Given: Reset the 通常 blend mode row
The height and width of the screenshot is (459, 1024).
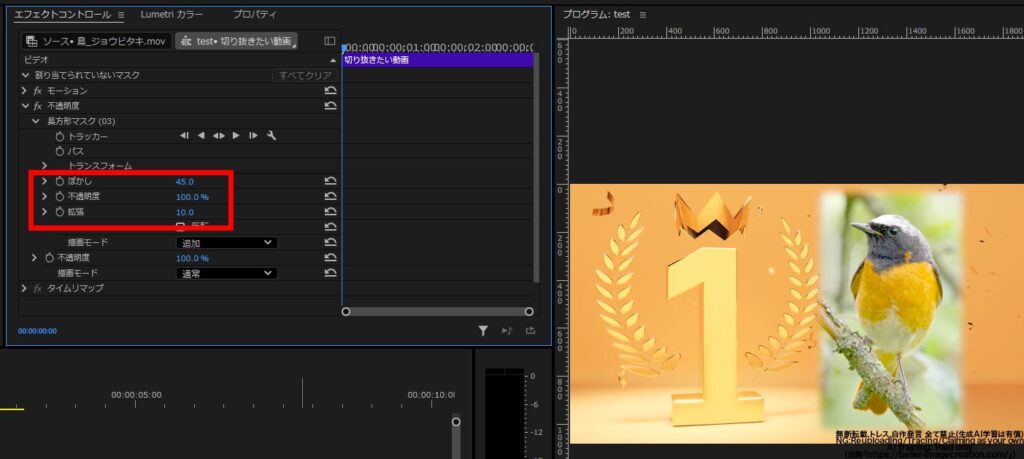Looking at the screenshot, I should coord(330,274).
